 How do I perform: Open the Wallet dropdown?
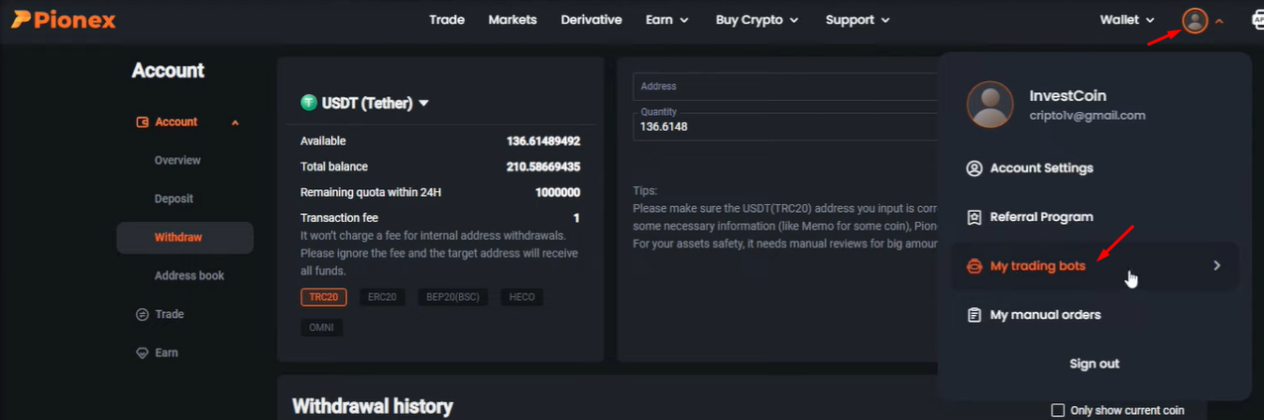1127,20
